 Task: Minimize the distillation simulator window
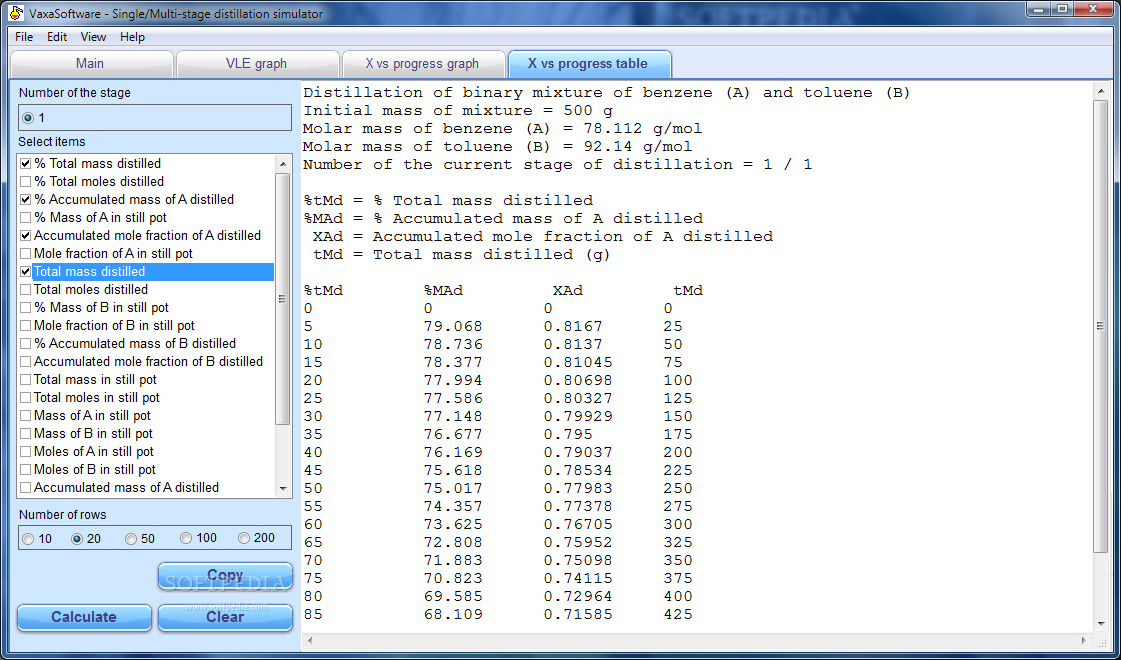pyautogui.click(x=1040, y=9)
